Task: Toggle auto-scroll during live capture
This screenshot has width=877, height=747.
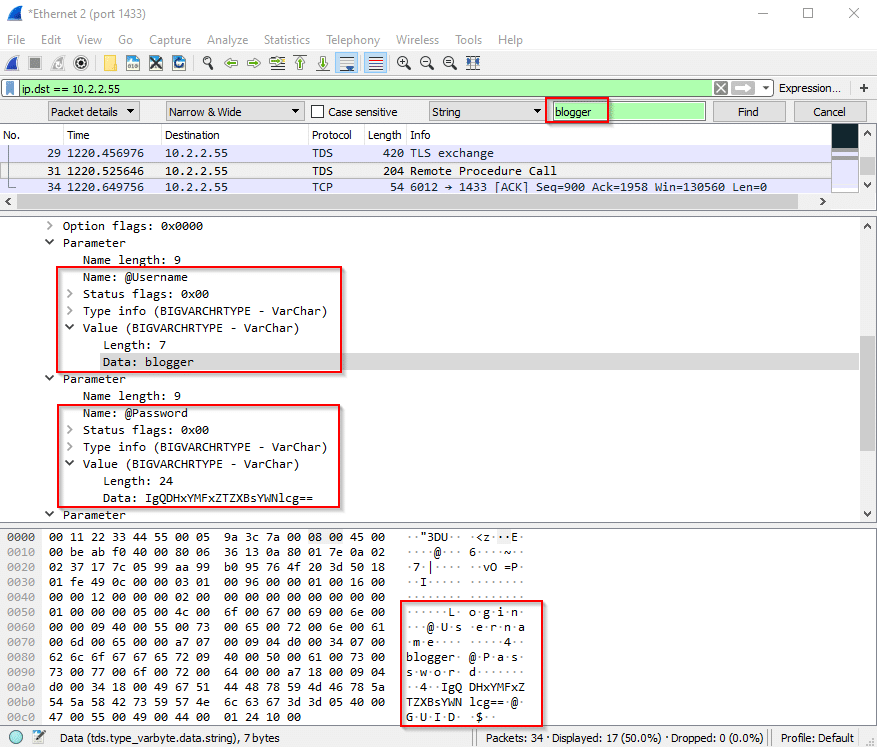Action: (347, 62)
